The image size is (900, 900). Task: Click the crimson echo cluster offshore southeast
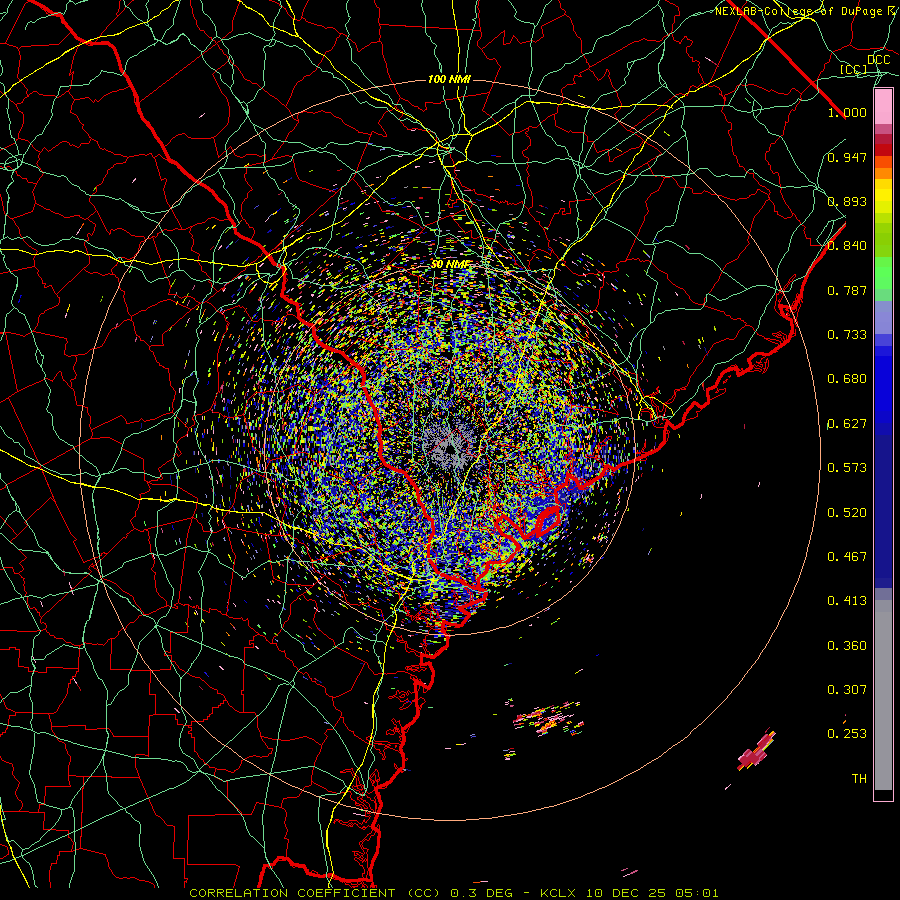(x=757, y=751)
